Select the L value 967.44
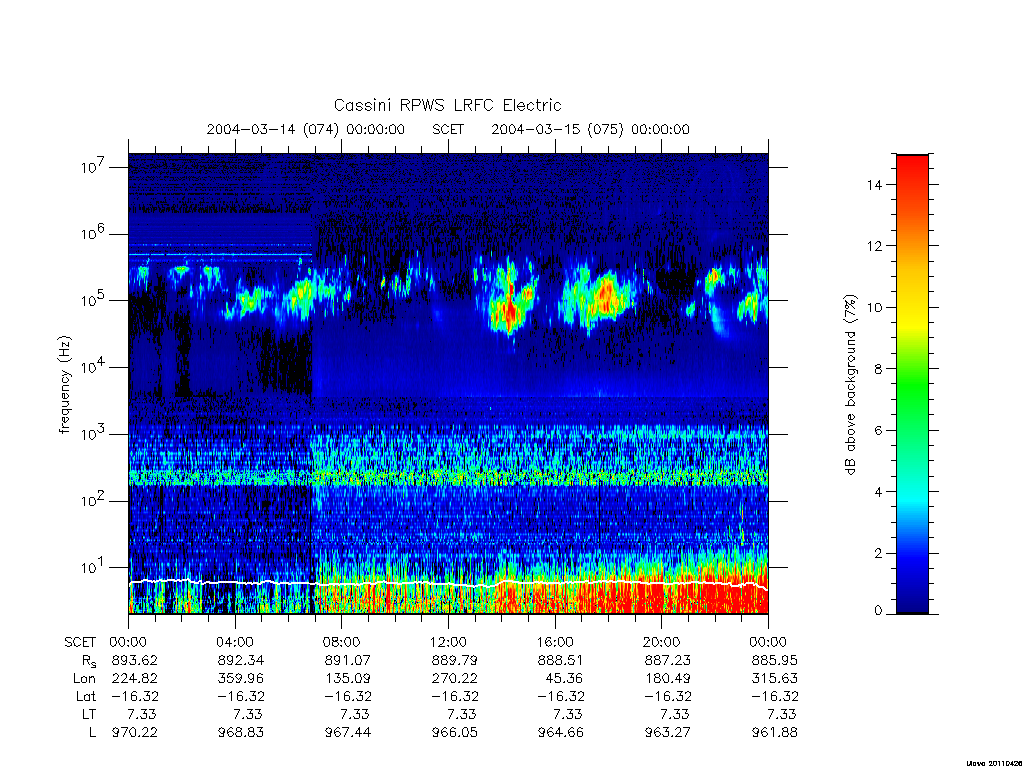Screen dimensions: 1024x768 [x=347, y=732]
